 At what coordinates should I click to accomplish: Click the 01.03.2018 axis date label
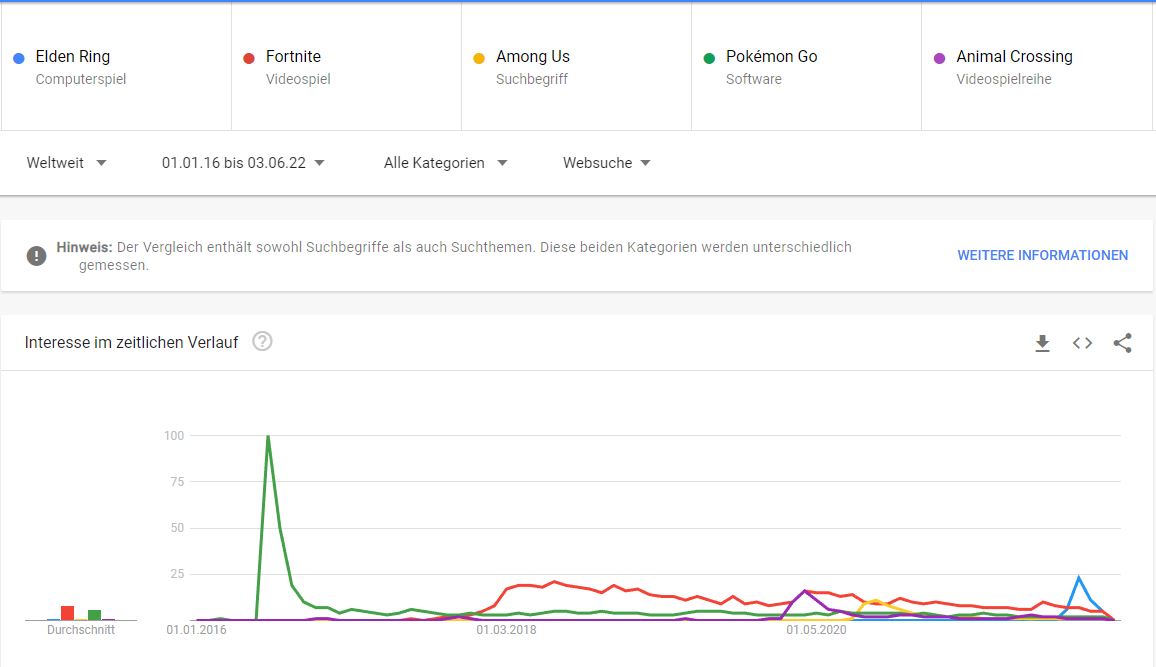coord(506,629)
